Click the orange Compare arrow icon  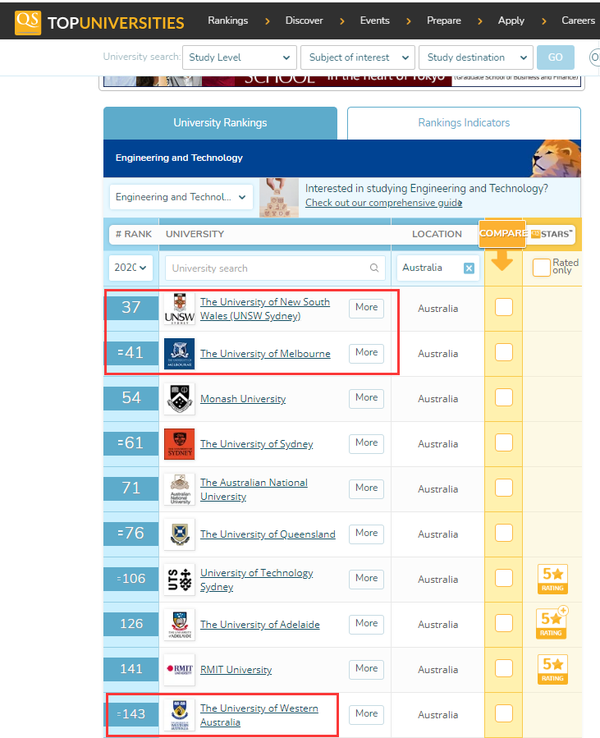(502, 260)
